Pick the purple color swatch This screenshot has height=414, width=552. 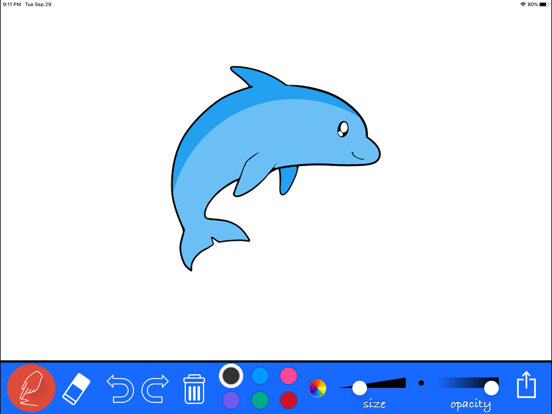(231, 401)
